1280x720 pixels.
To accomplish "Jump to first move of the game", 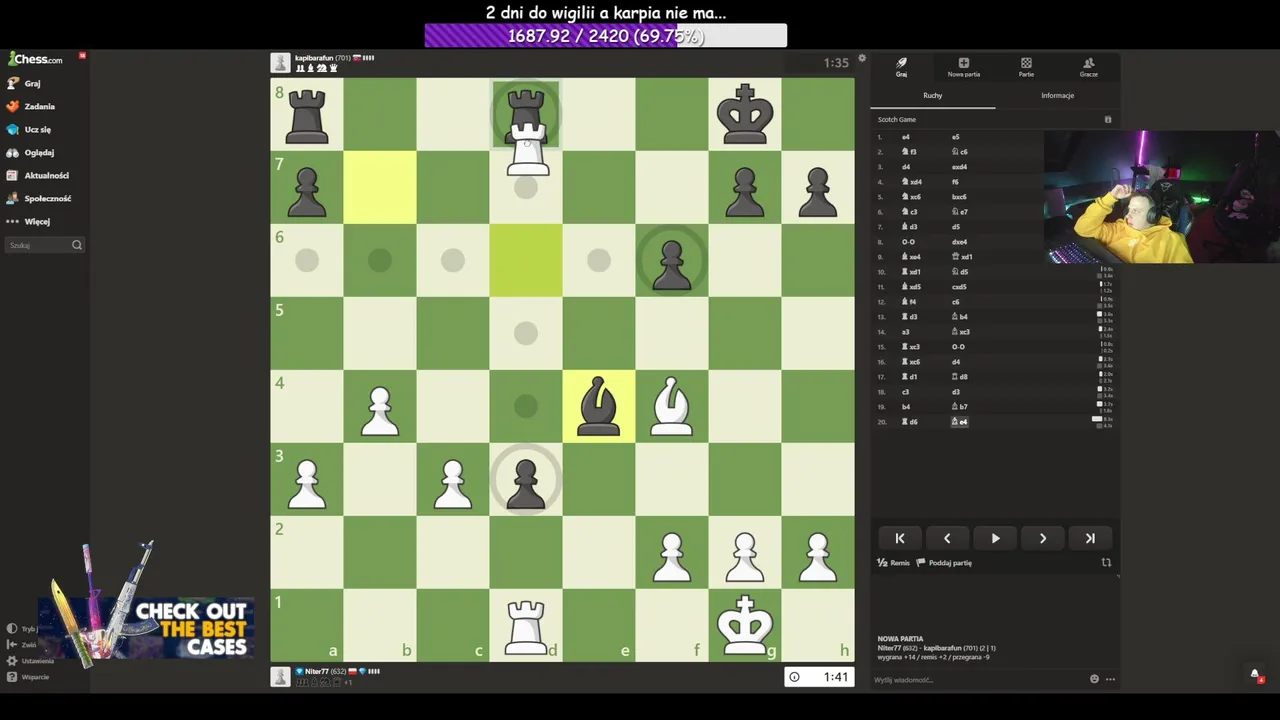I will click(899, 538).
